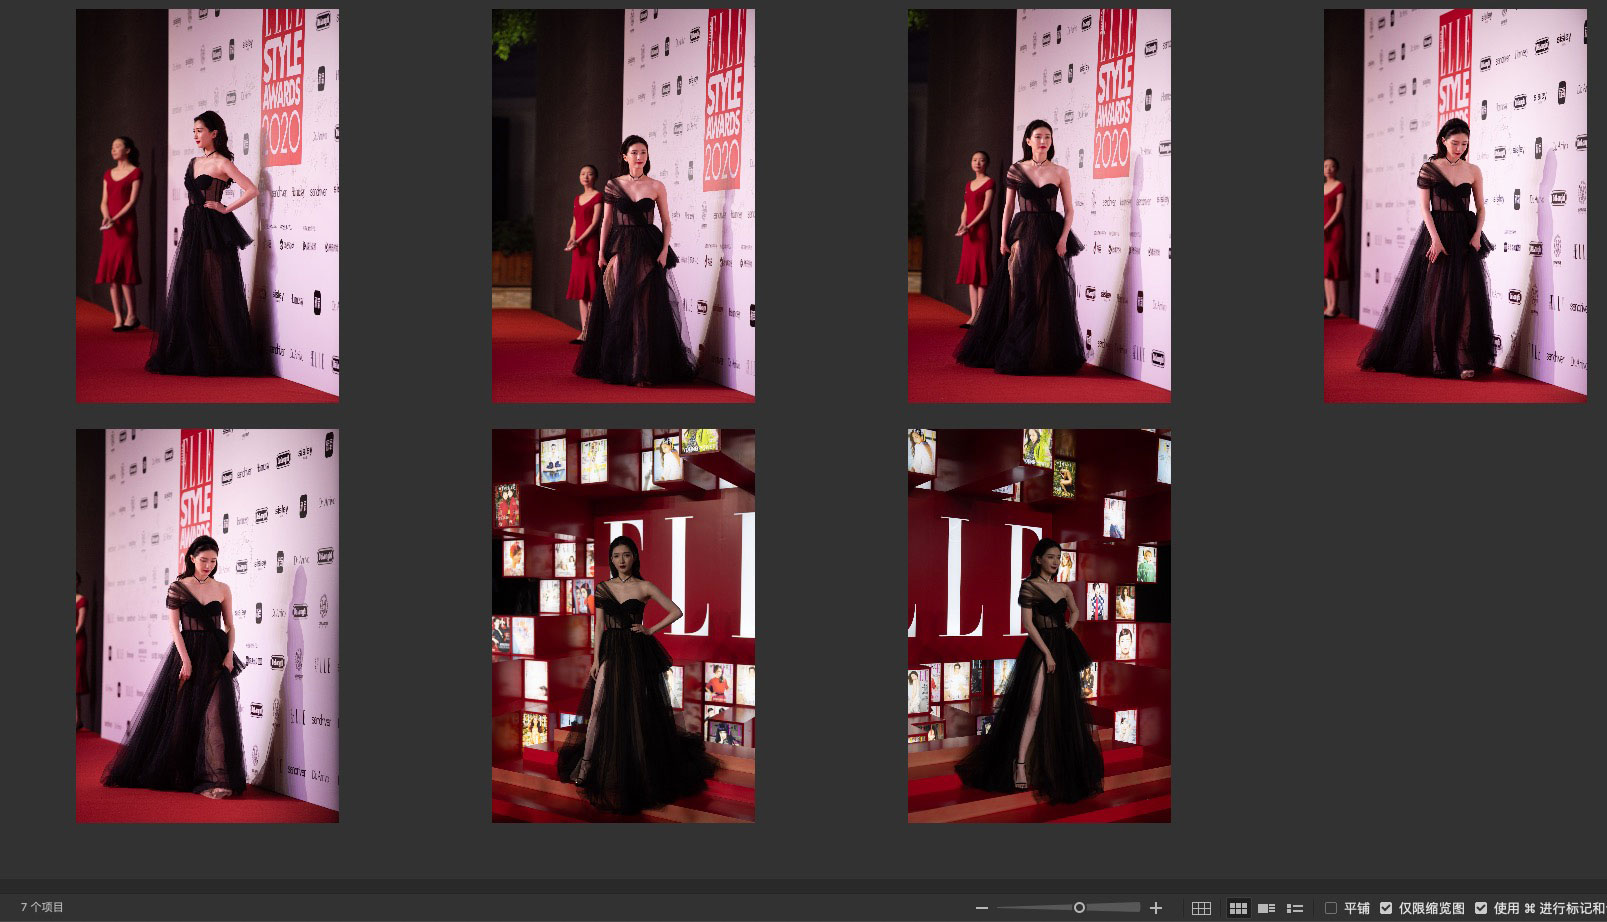The image size is (1607, 922).
Task: Switch to list view
Action: (x=1294, y=908)
